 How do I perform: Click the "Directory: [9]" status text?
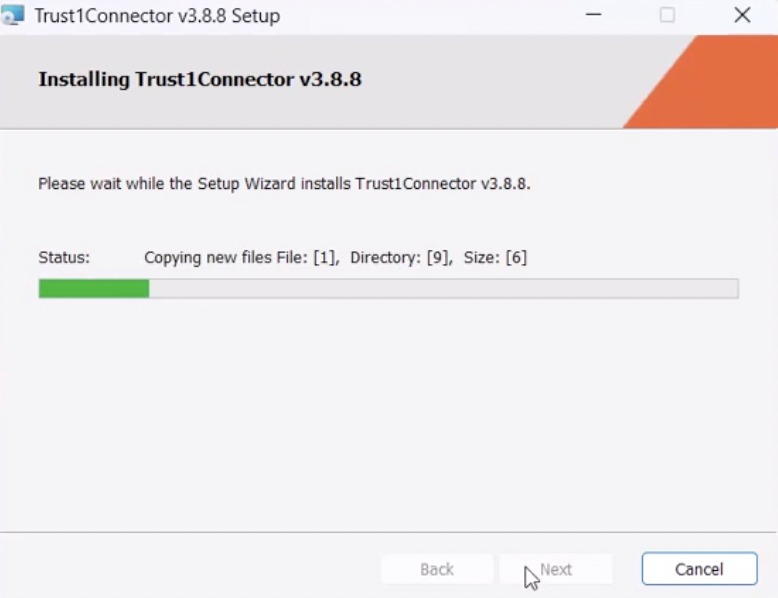401,258
